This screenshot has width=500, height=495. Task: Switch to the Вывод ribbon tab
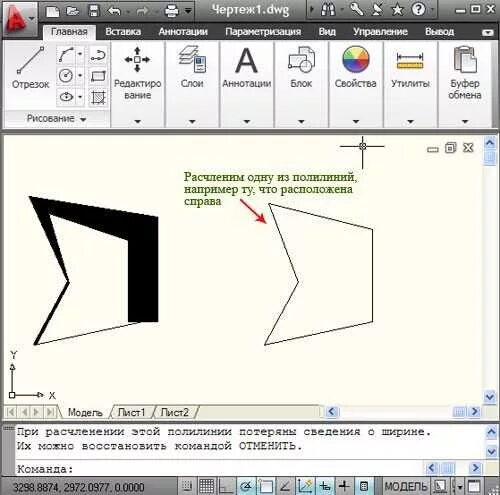439,32
